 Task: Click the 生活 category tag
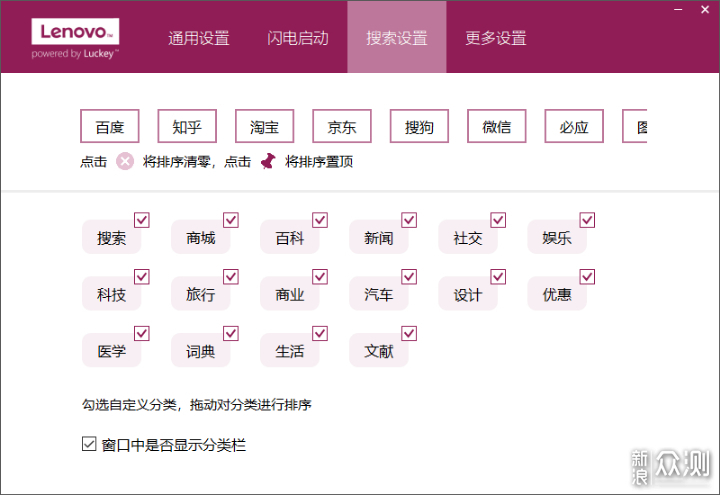(290, 351)
